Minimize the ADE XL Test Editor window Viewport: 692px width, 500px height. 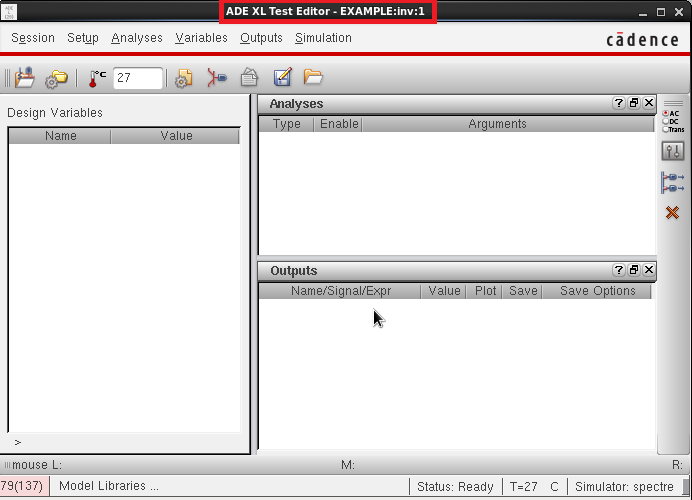(x=643, y=12)
